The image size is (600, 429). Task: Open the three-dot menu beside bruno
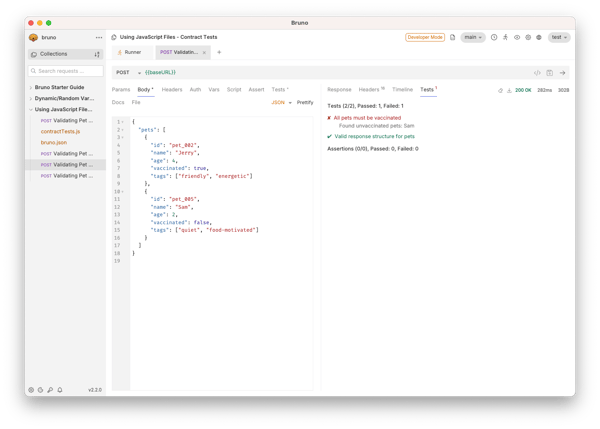click(x=99, y=38)
